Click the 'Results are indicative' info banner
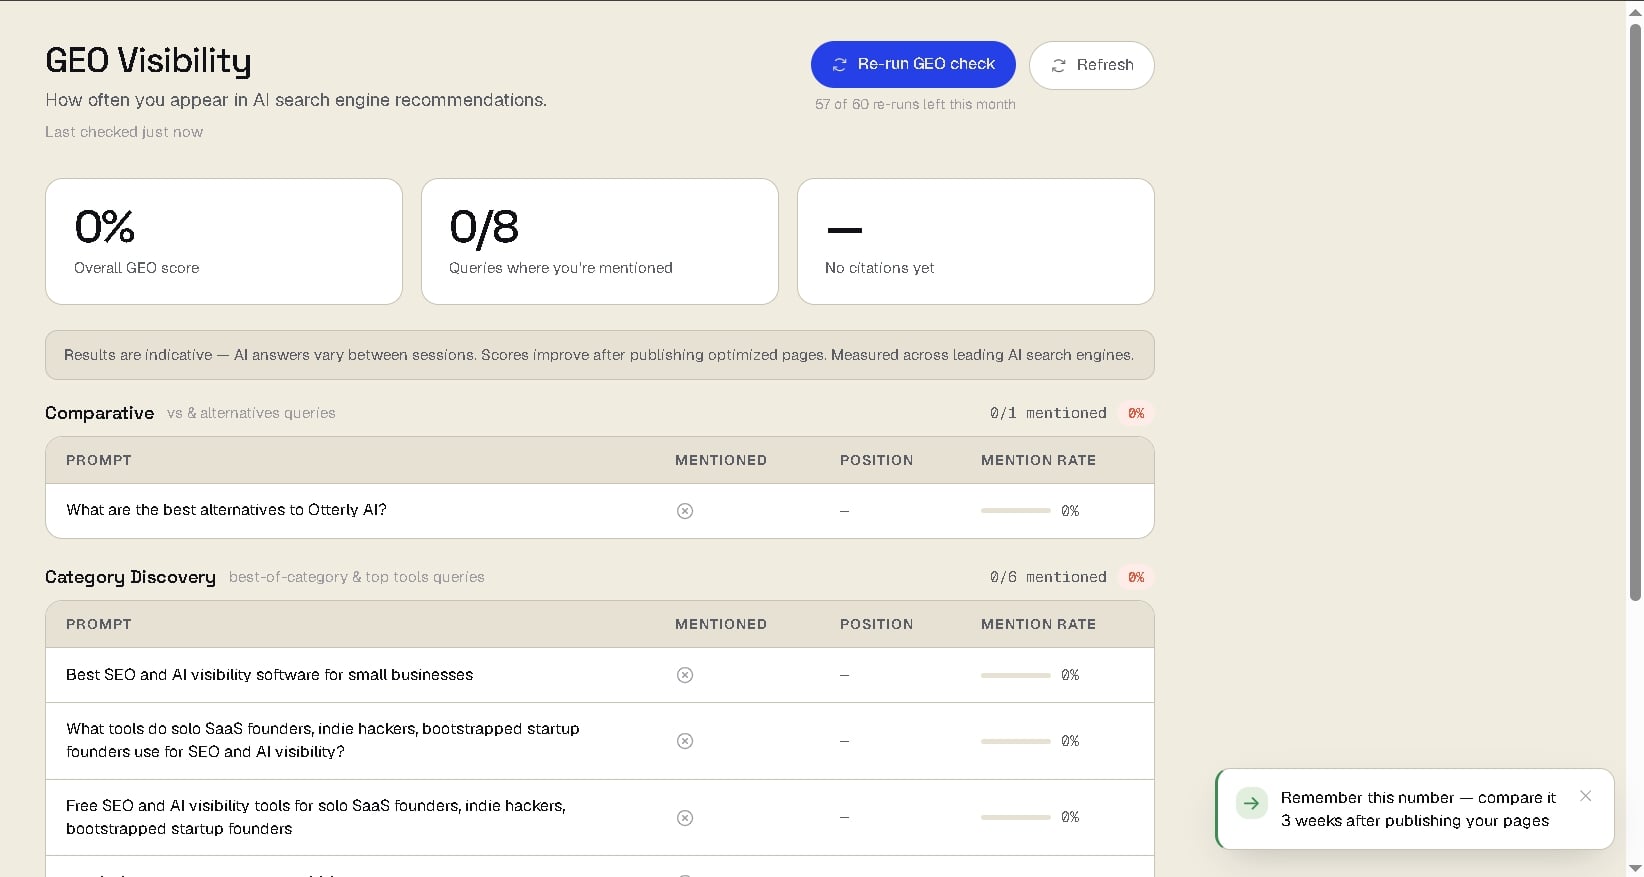Image resolution: width=1644 pixels, height=877 pixels. point(600,355)
